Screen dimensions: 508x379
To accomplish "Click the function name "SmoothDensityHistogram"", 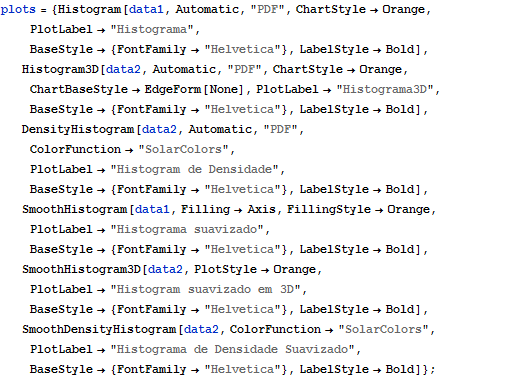I will [x=99, y=329].
